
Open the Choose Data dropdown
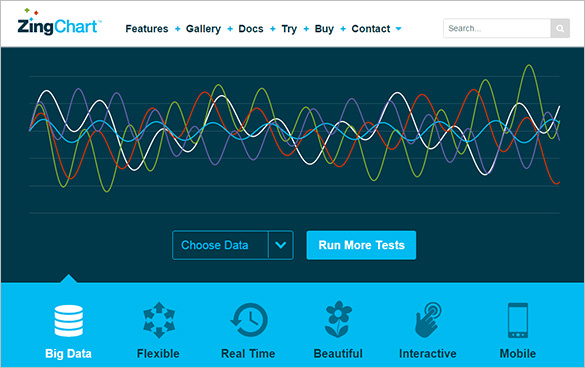(x=233, y=245)
